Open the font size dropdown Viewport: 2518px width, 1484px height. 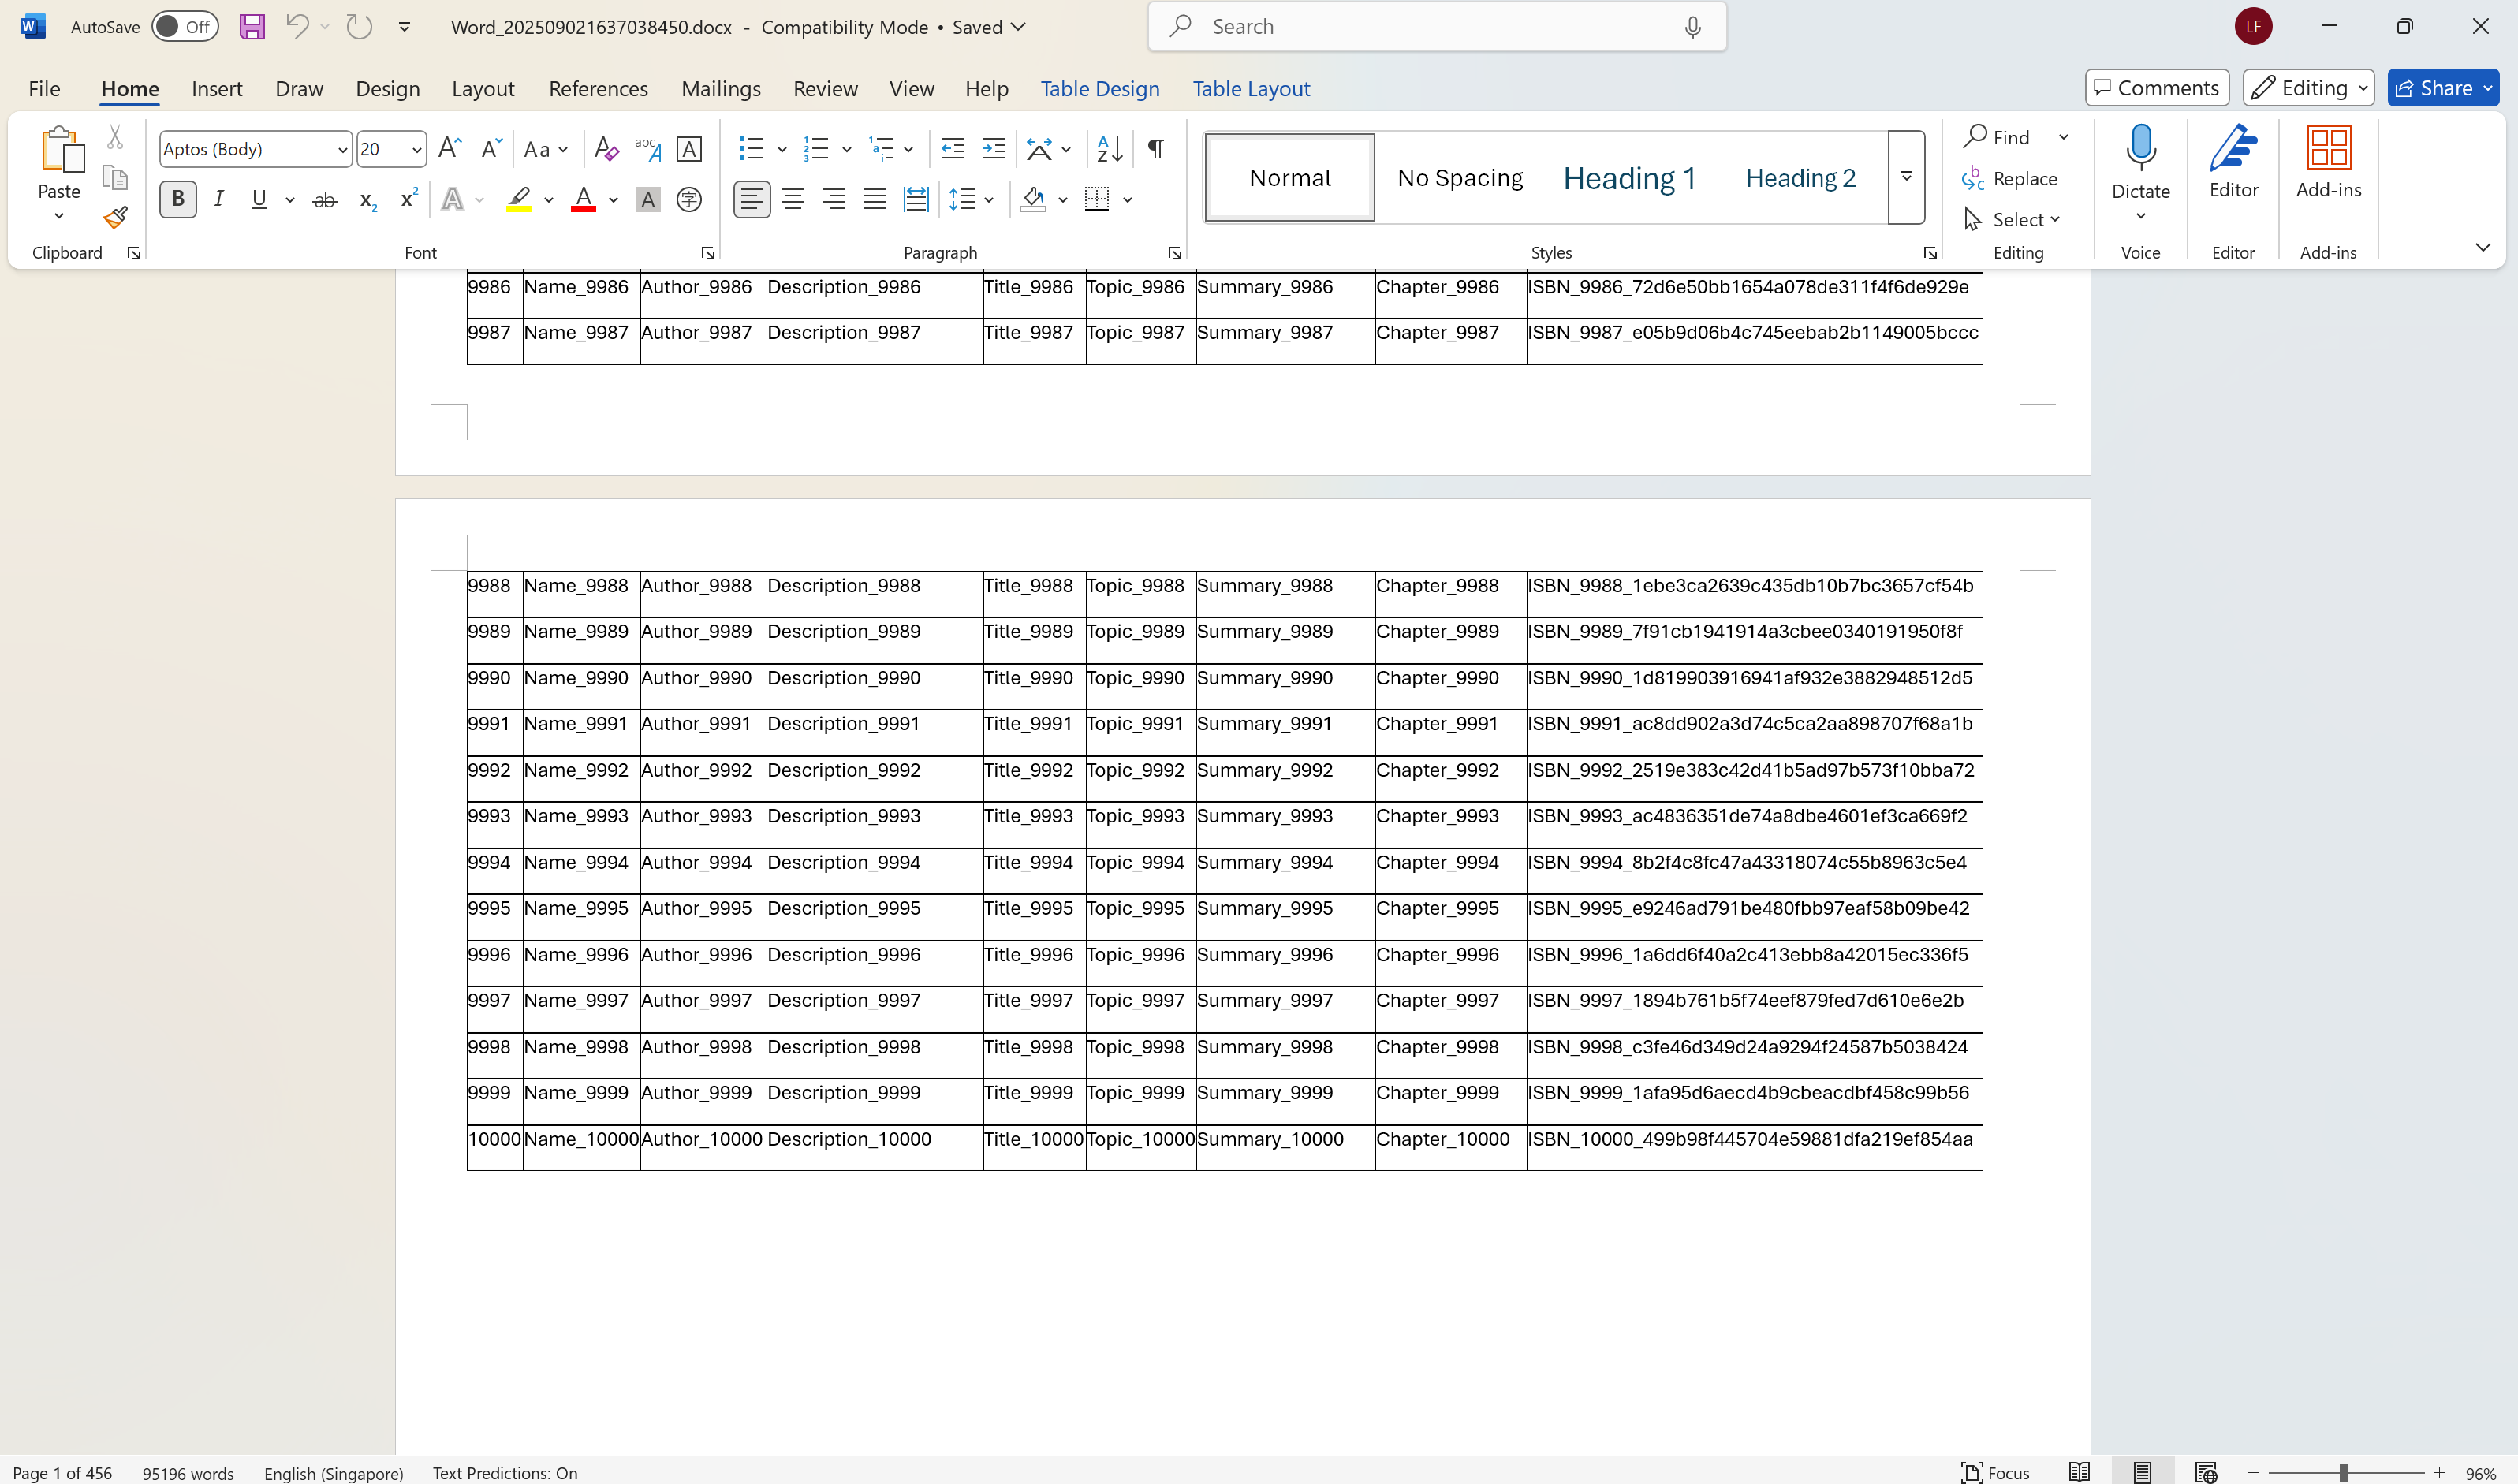[x=416, y=149]
